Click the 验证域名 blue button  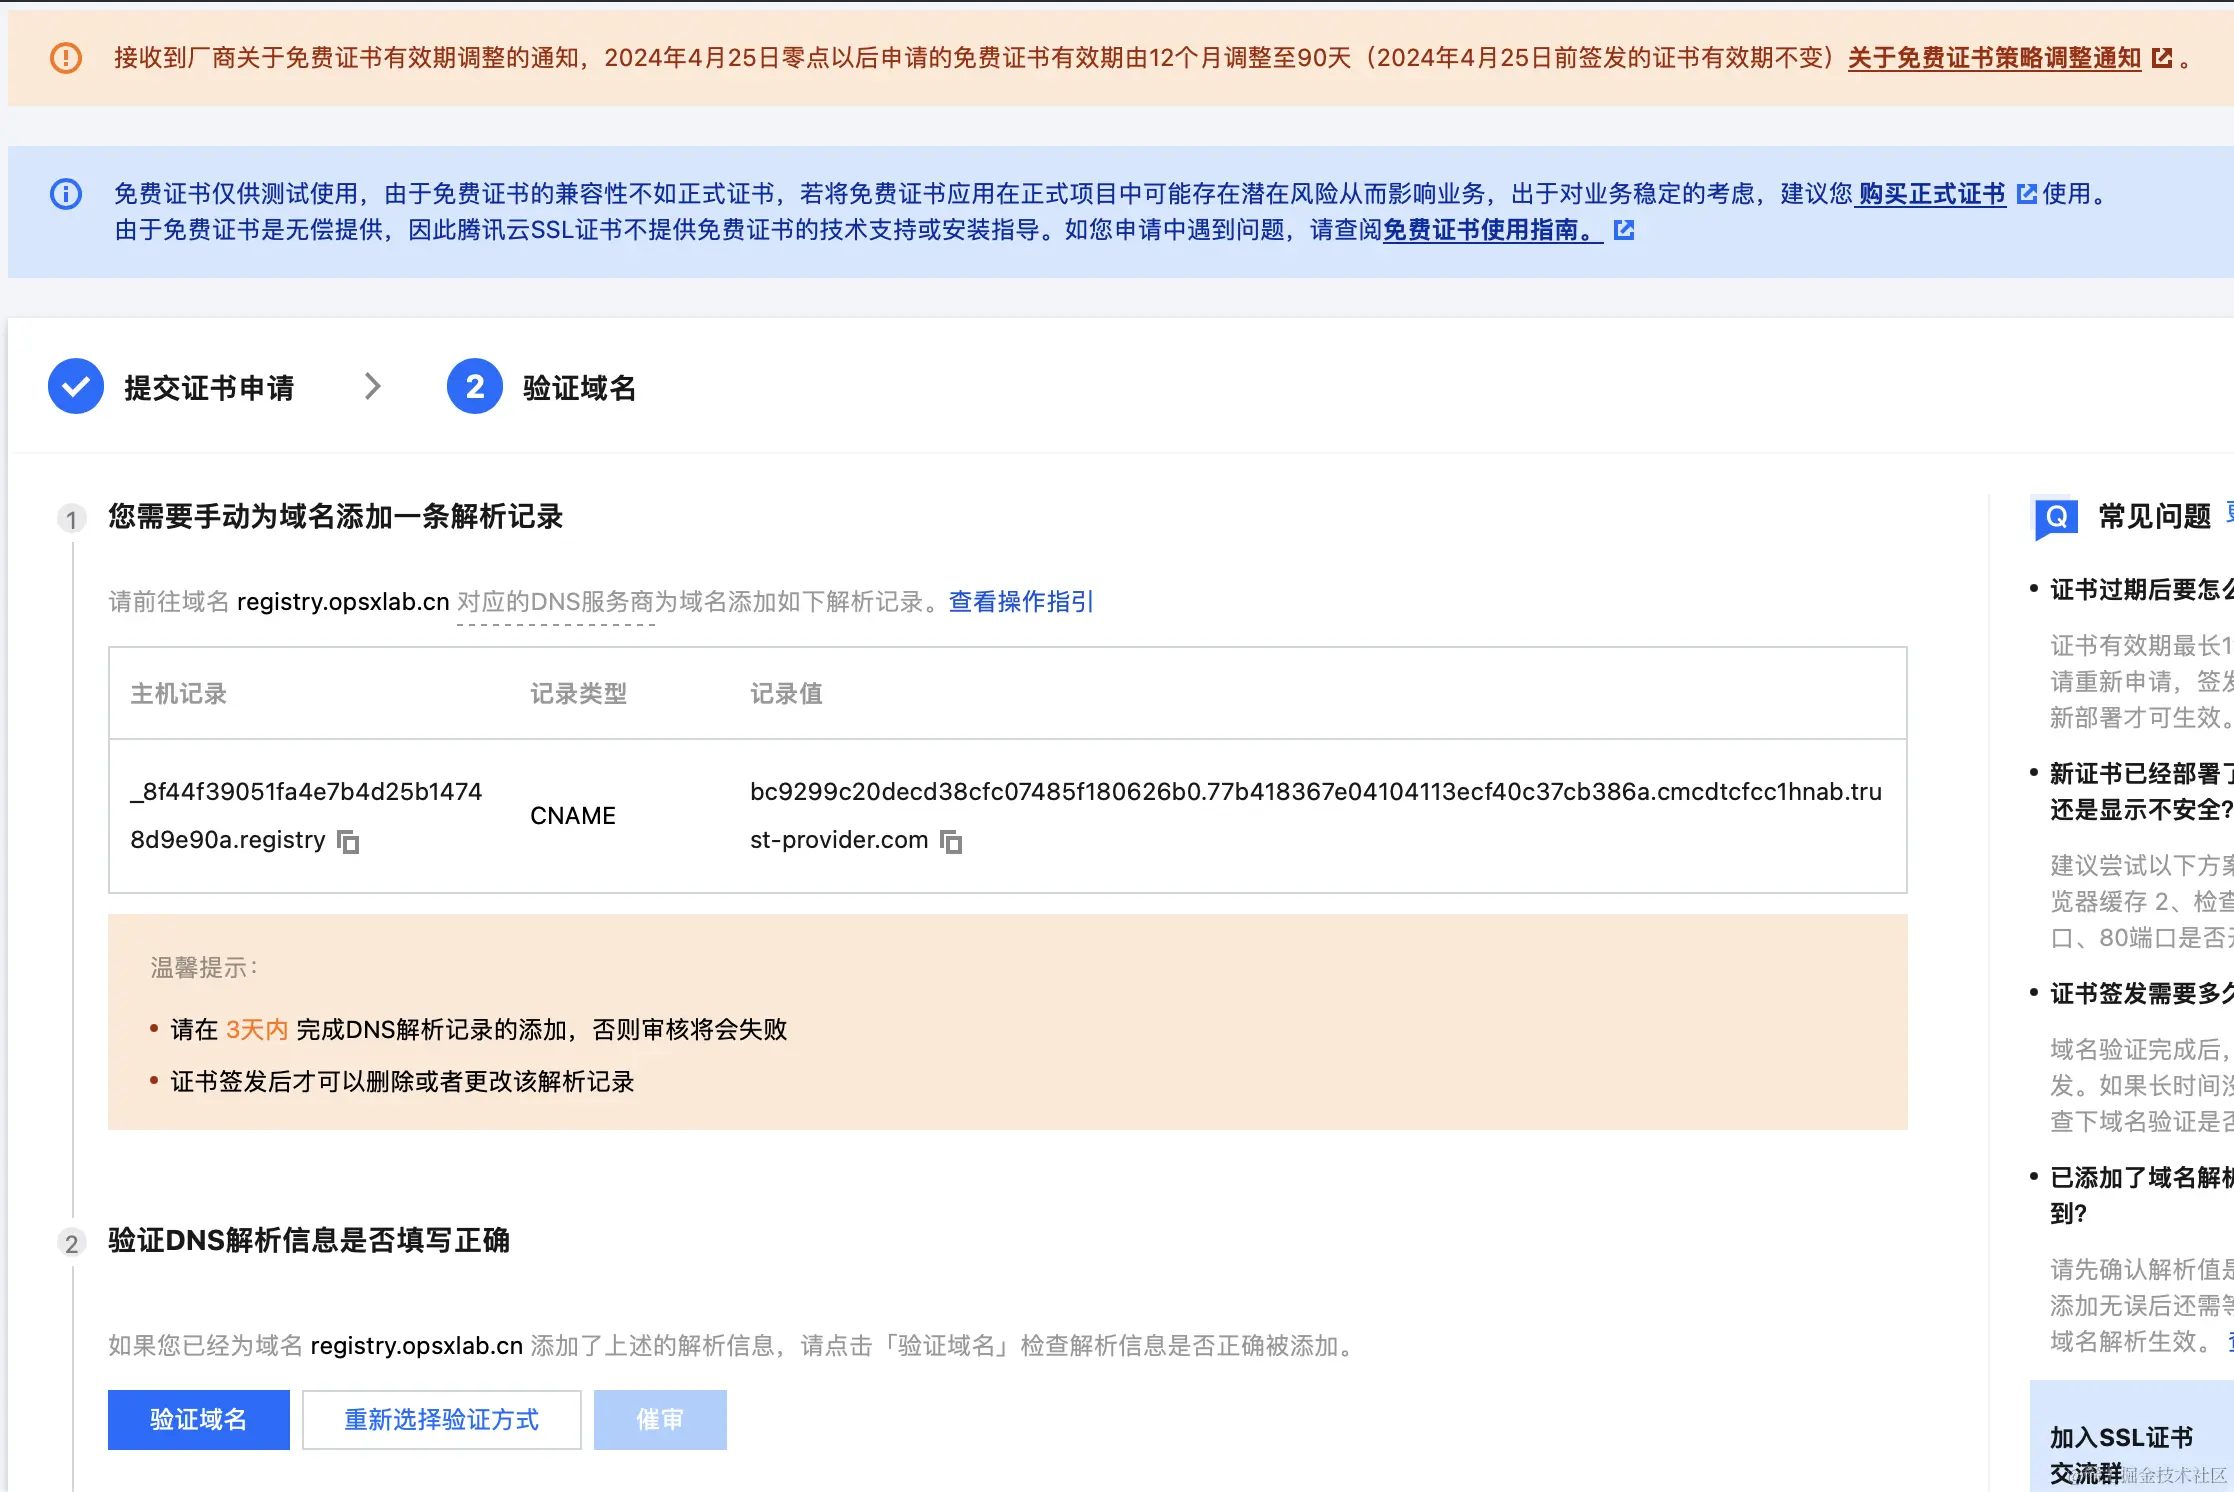pos(198,1419)
